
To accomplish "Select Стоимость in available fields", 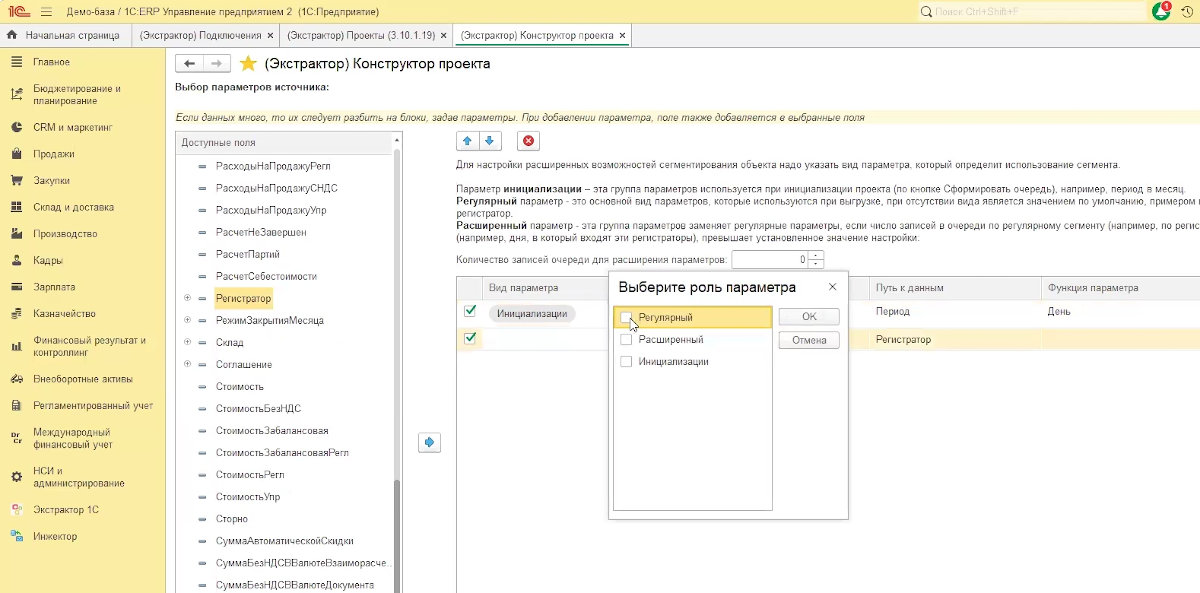I will [x=240, y=386].
